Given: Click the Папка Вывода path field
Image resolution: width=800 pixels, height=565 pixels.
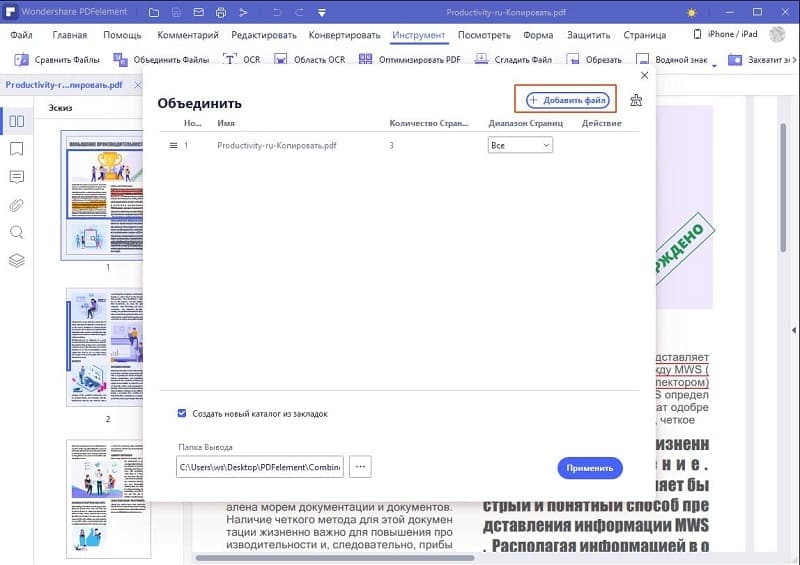Looking at the screenshot, I should pyautogui.click(x=260, y=467).
